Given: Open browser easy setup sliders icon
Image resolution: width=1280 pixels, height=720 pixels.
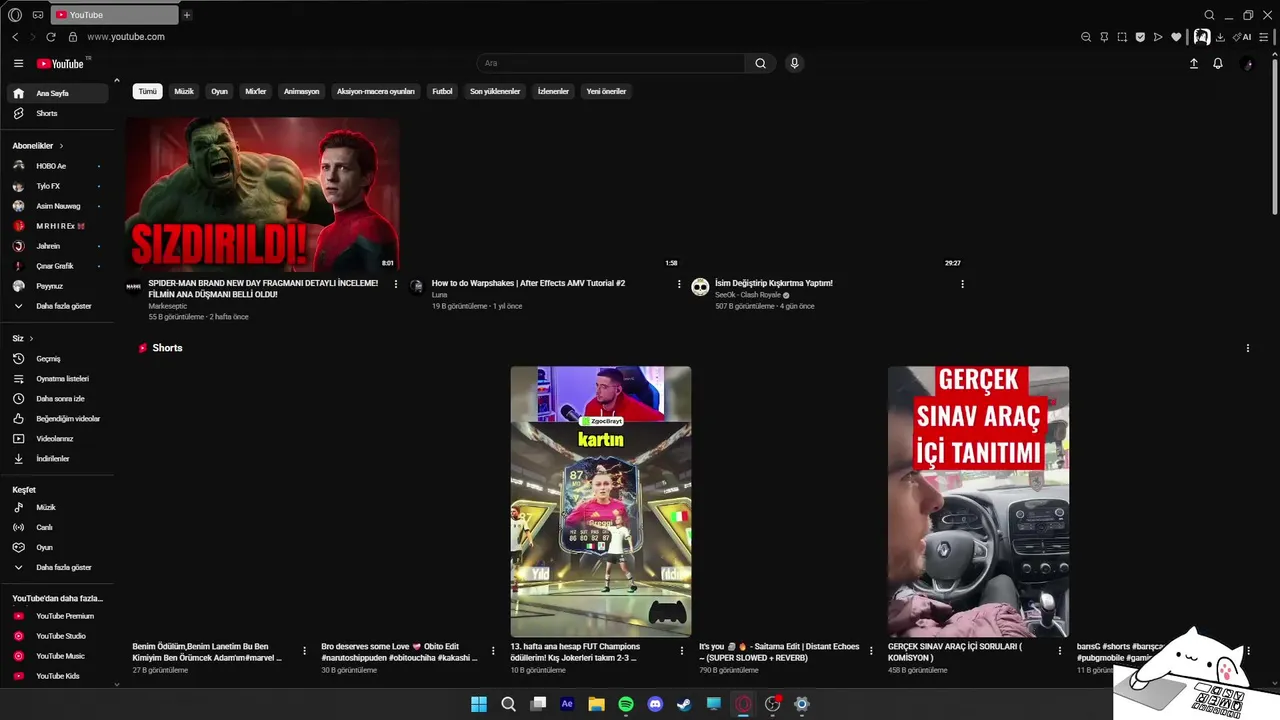Looking at the screenshot, I should click(1264, 37).
